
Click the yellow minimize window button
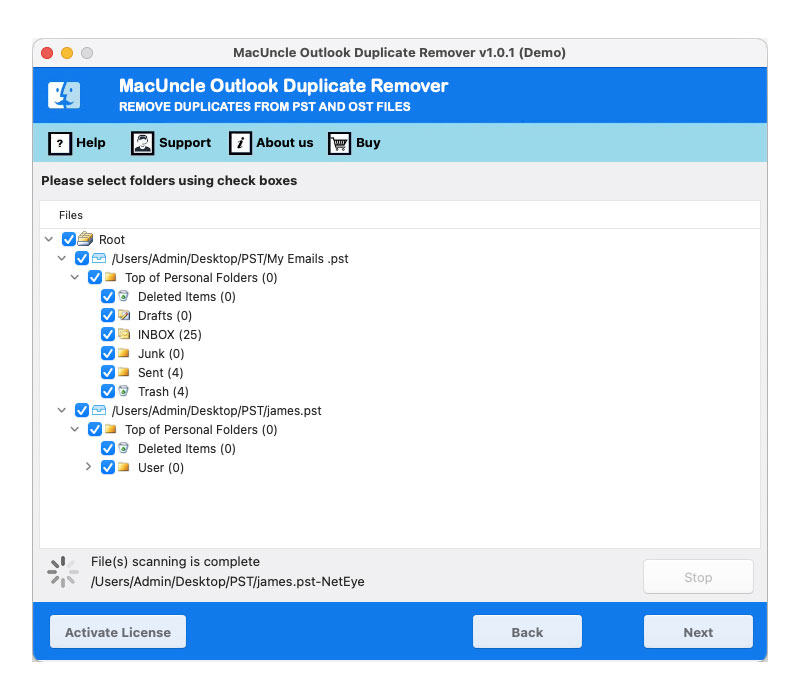(x=67, y=53)
